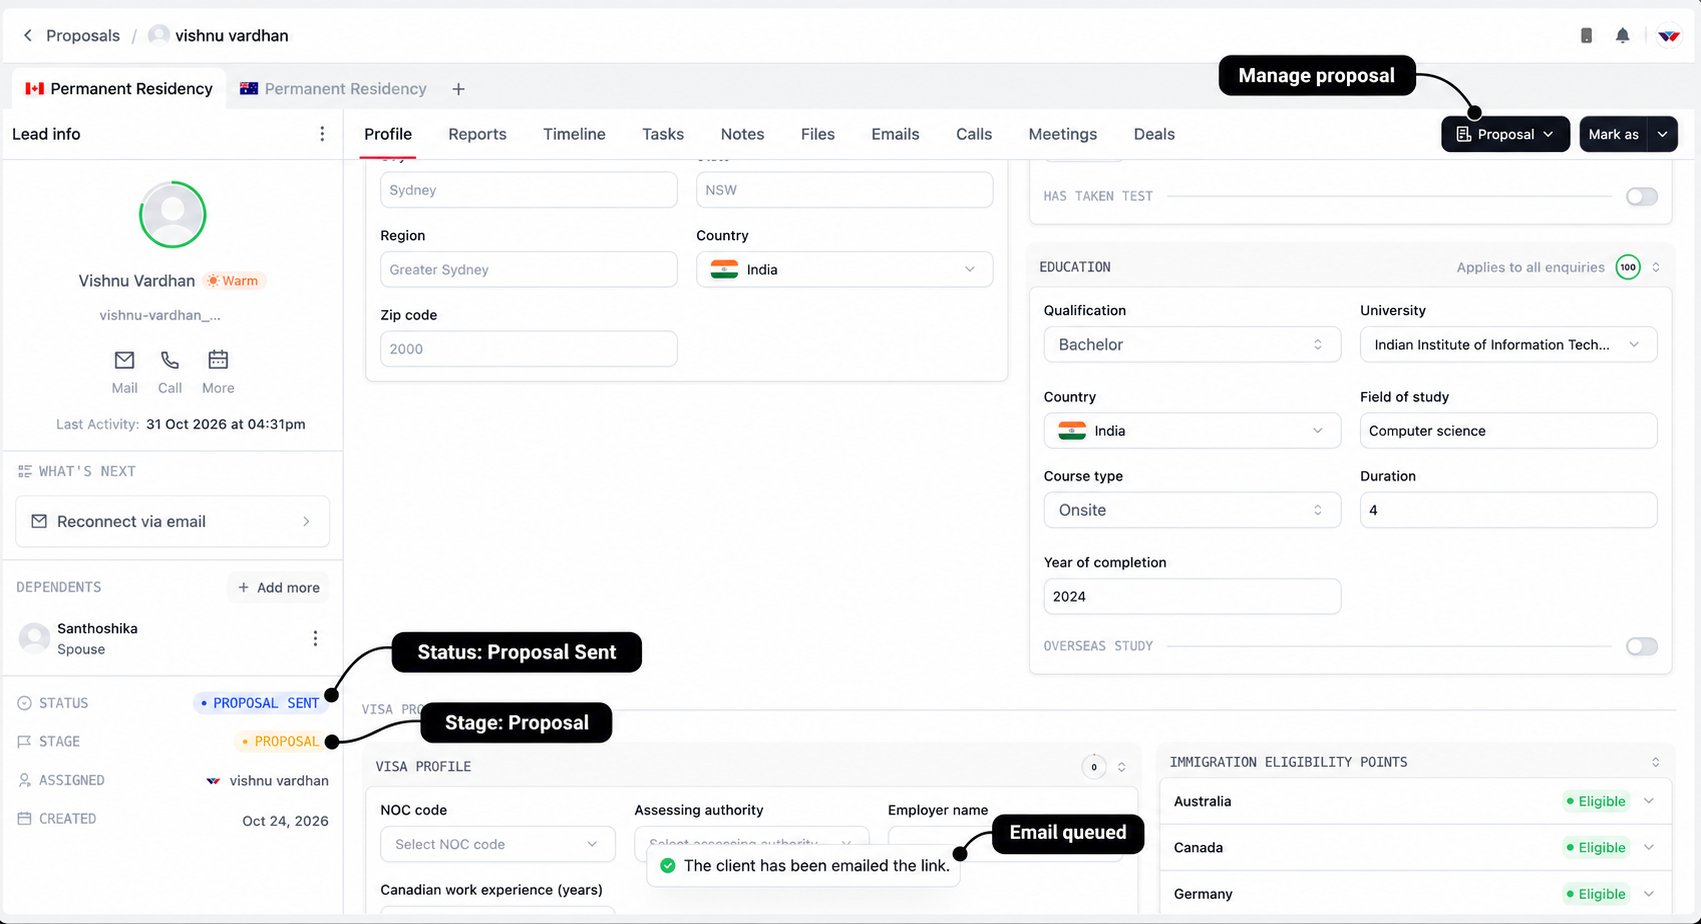Open the Tasks tab

(663, 134)
